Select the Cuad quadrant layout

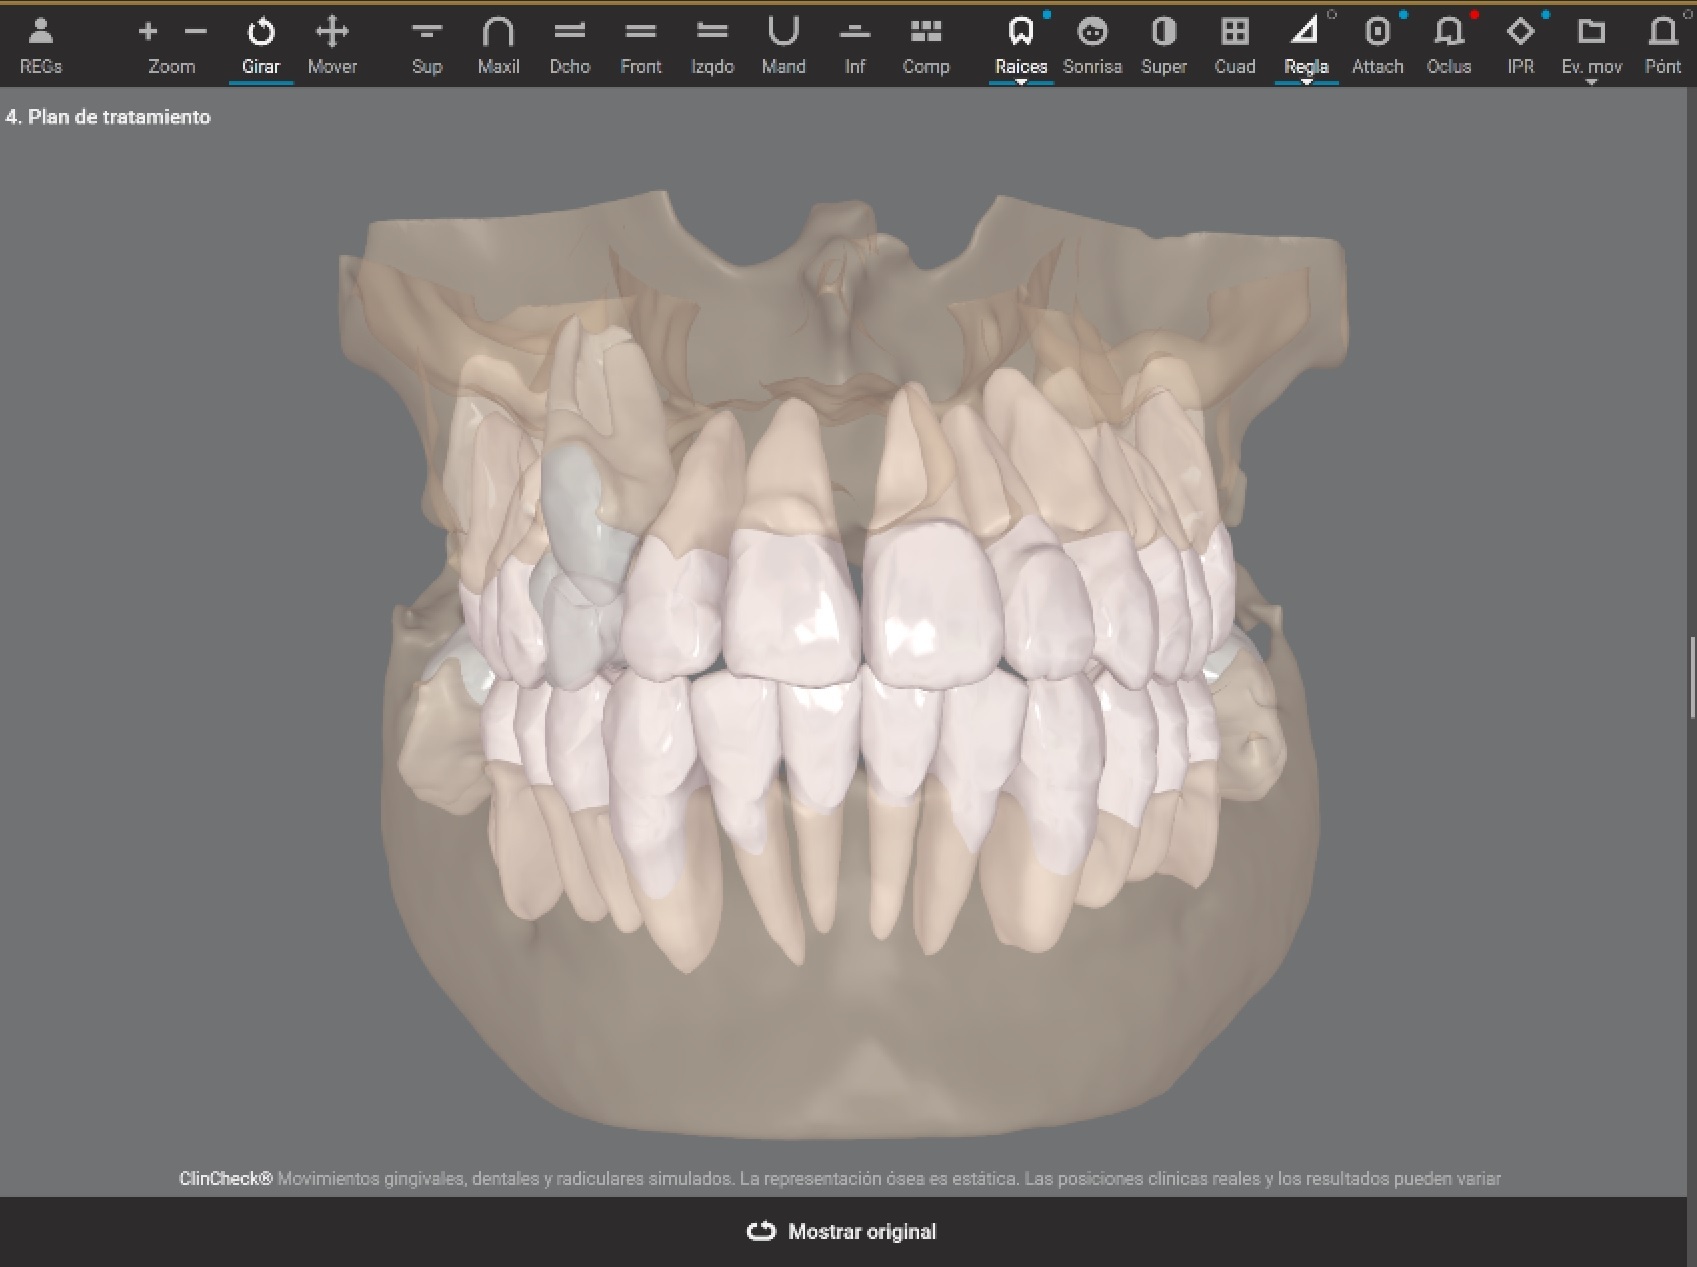[1235, 40]
